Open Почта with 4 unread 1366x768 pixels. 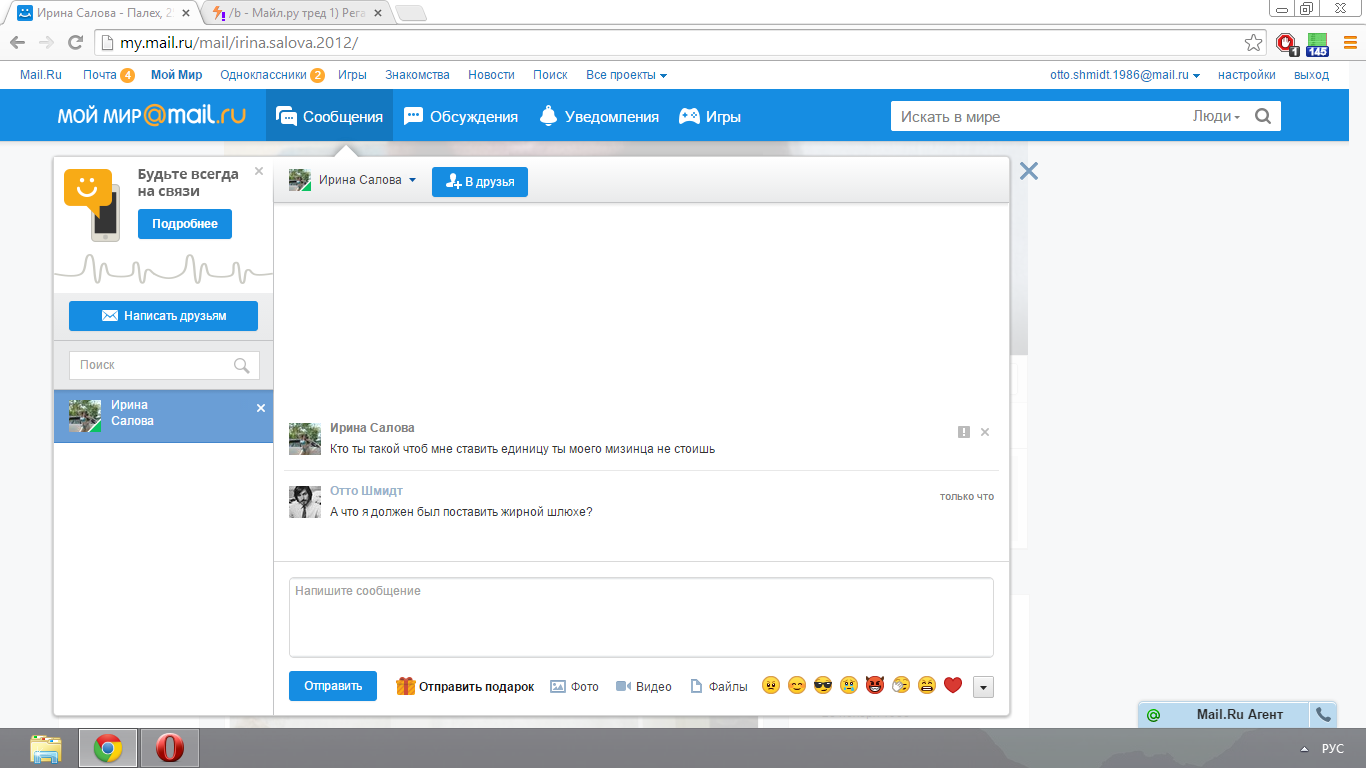click(x=108, y=75)
